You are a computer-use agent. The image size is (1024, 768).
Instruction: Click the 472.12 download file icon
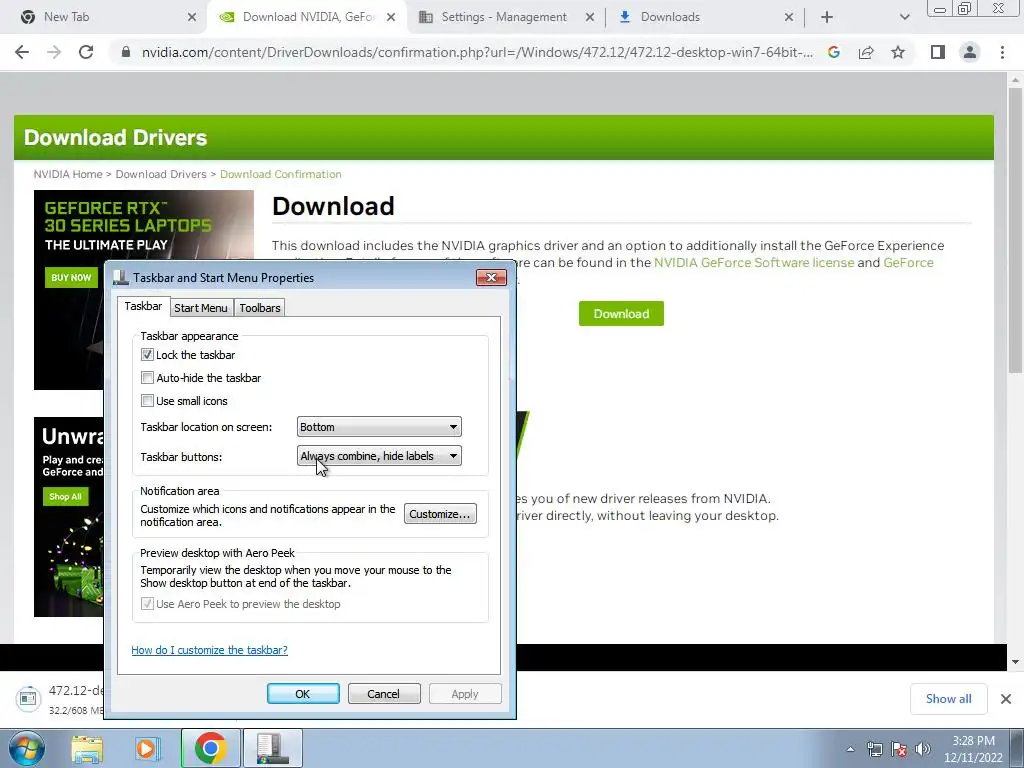tap(28, 699)
